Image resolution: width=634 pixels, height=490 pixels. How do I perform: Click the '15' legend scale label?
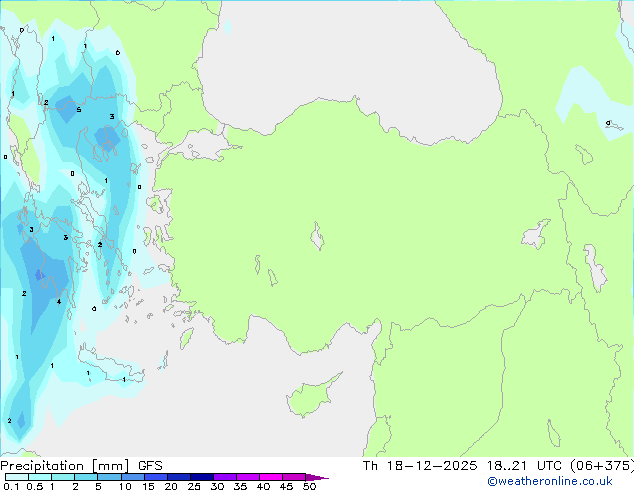148,486
